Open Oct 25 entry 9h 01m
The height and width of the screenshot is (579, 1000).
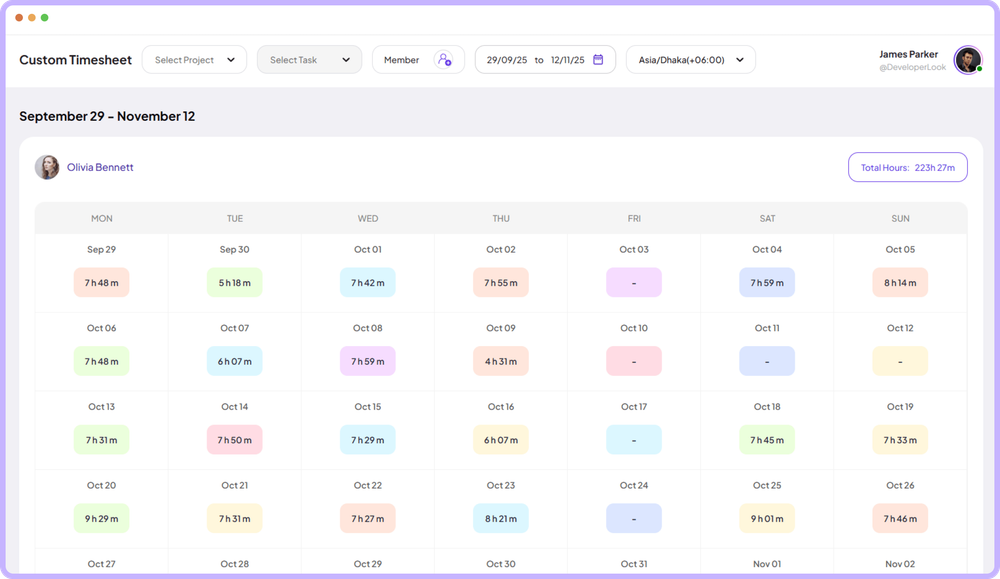(767, 518)
